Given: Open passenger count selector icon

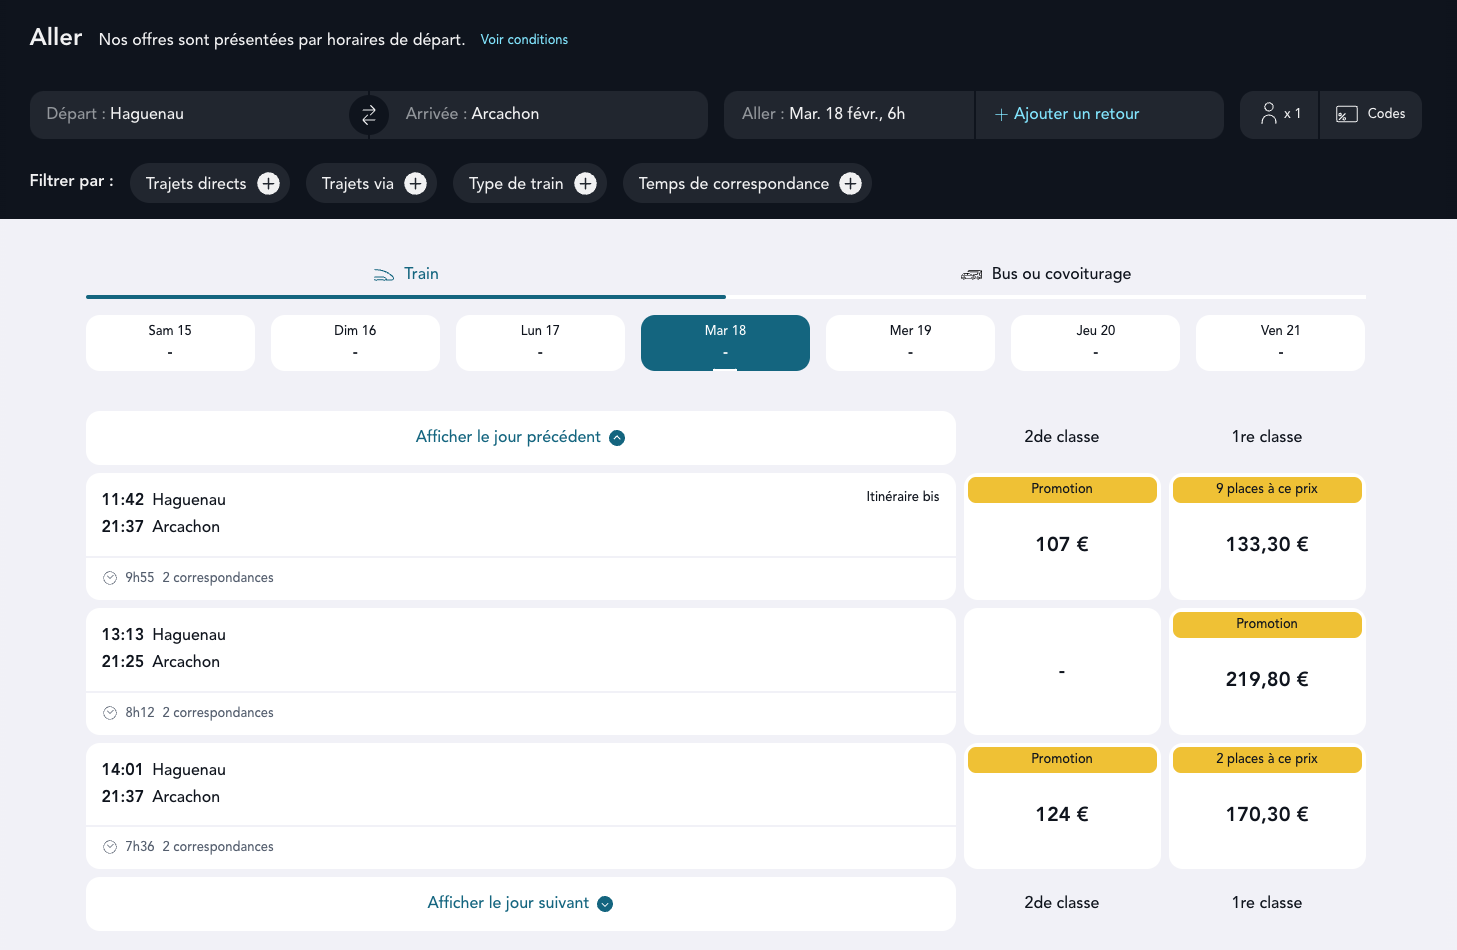Looking at the screenshot, I should pyautogui.click(x=1269, y=114).
